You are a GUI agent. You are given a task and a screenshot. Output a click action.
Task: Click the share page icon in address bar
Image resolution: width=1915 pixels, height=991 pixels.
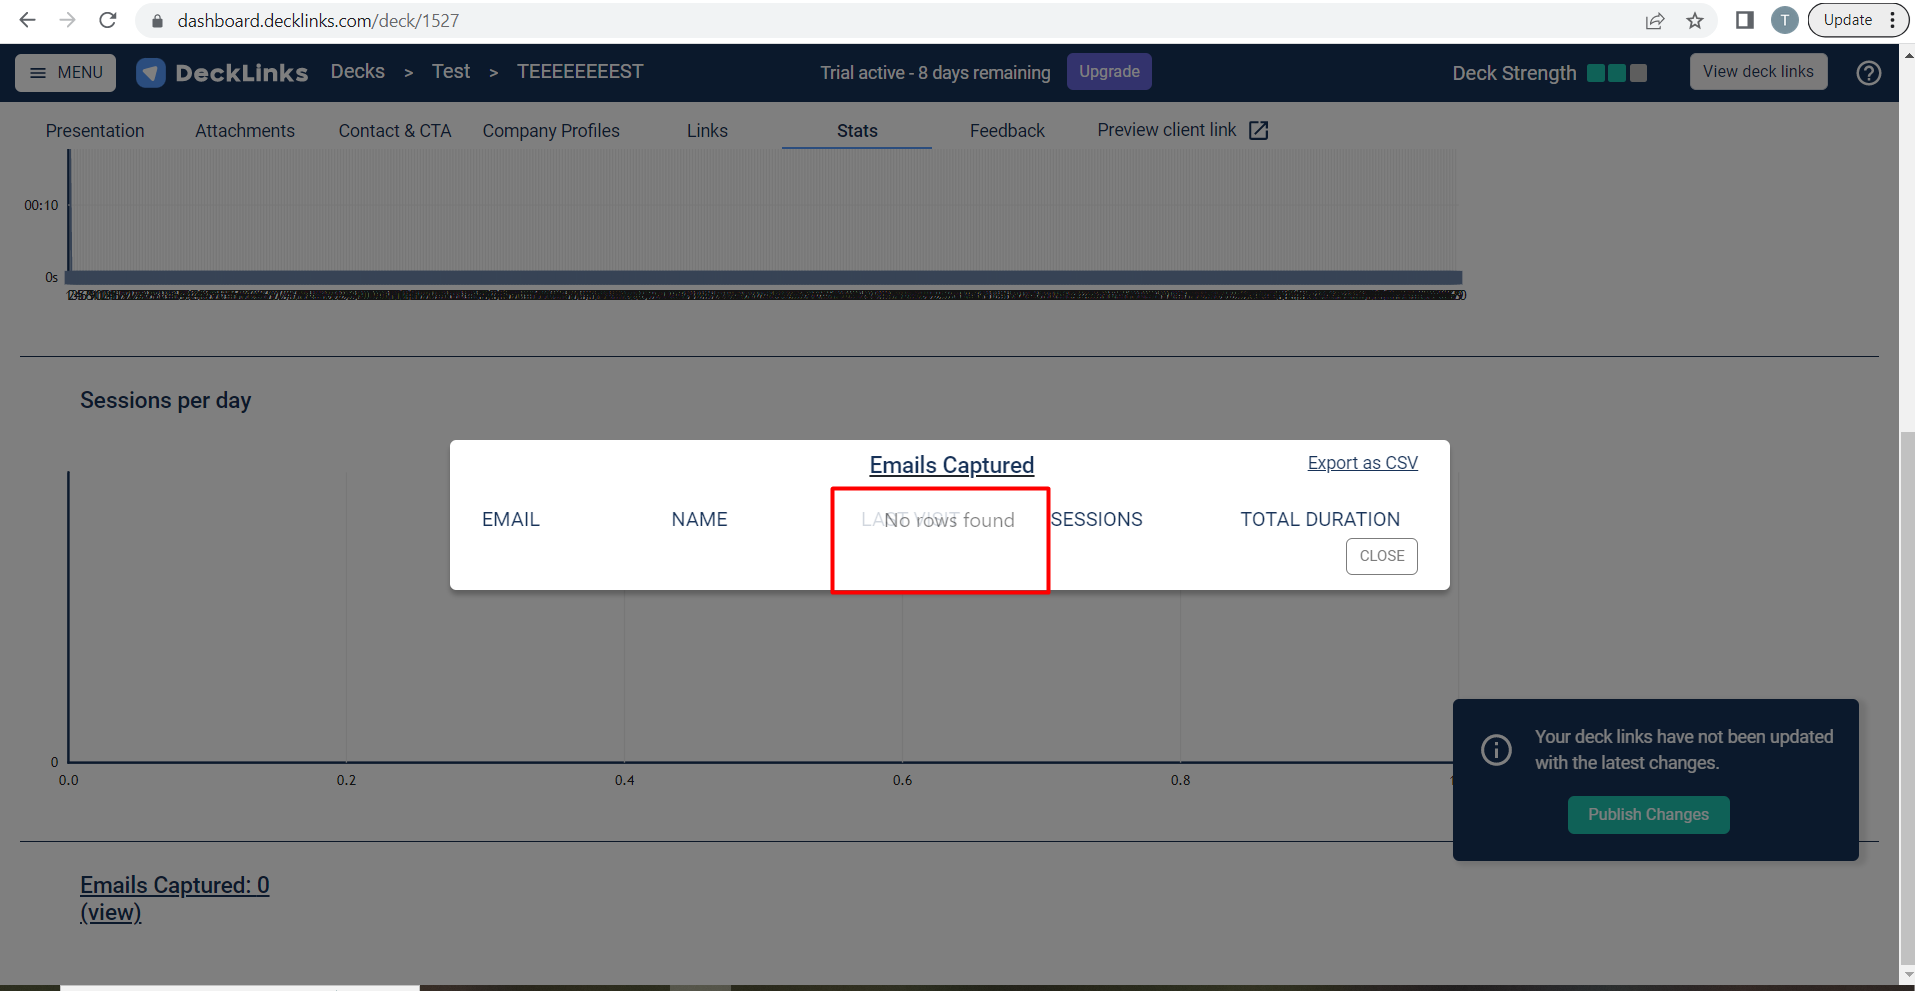(1655, 21)
